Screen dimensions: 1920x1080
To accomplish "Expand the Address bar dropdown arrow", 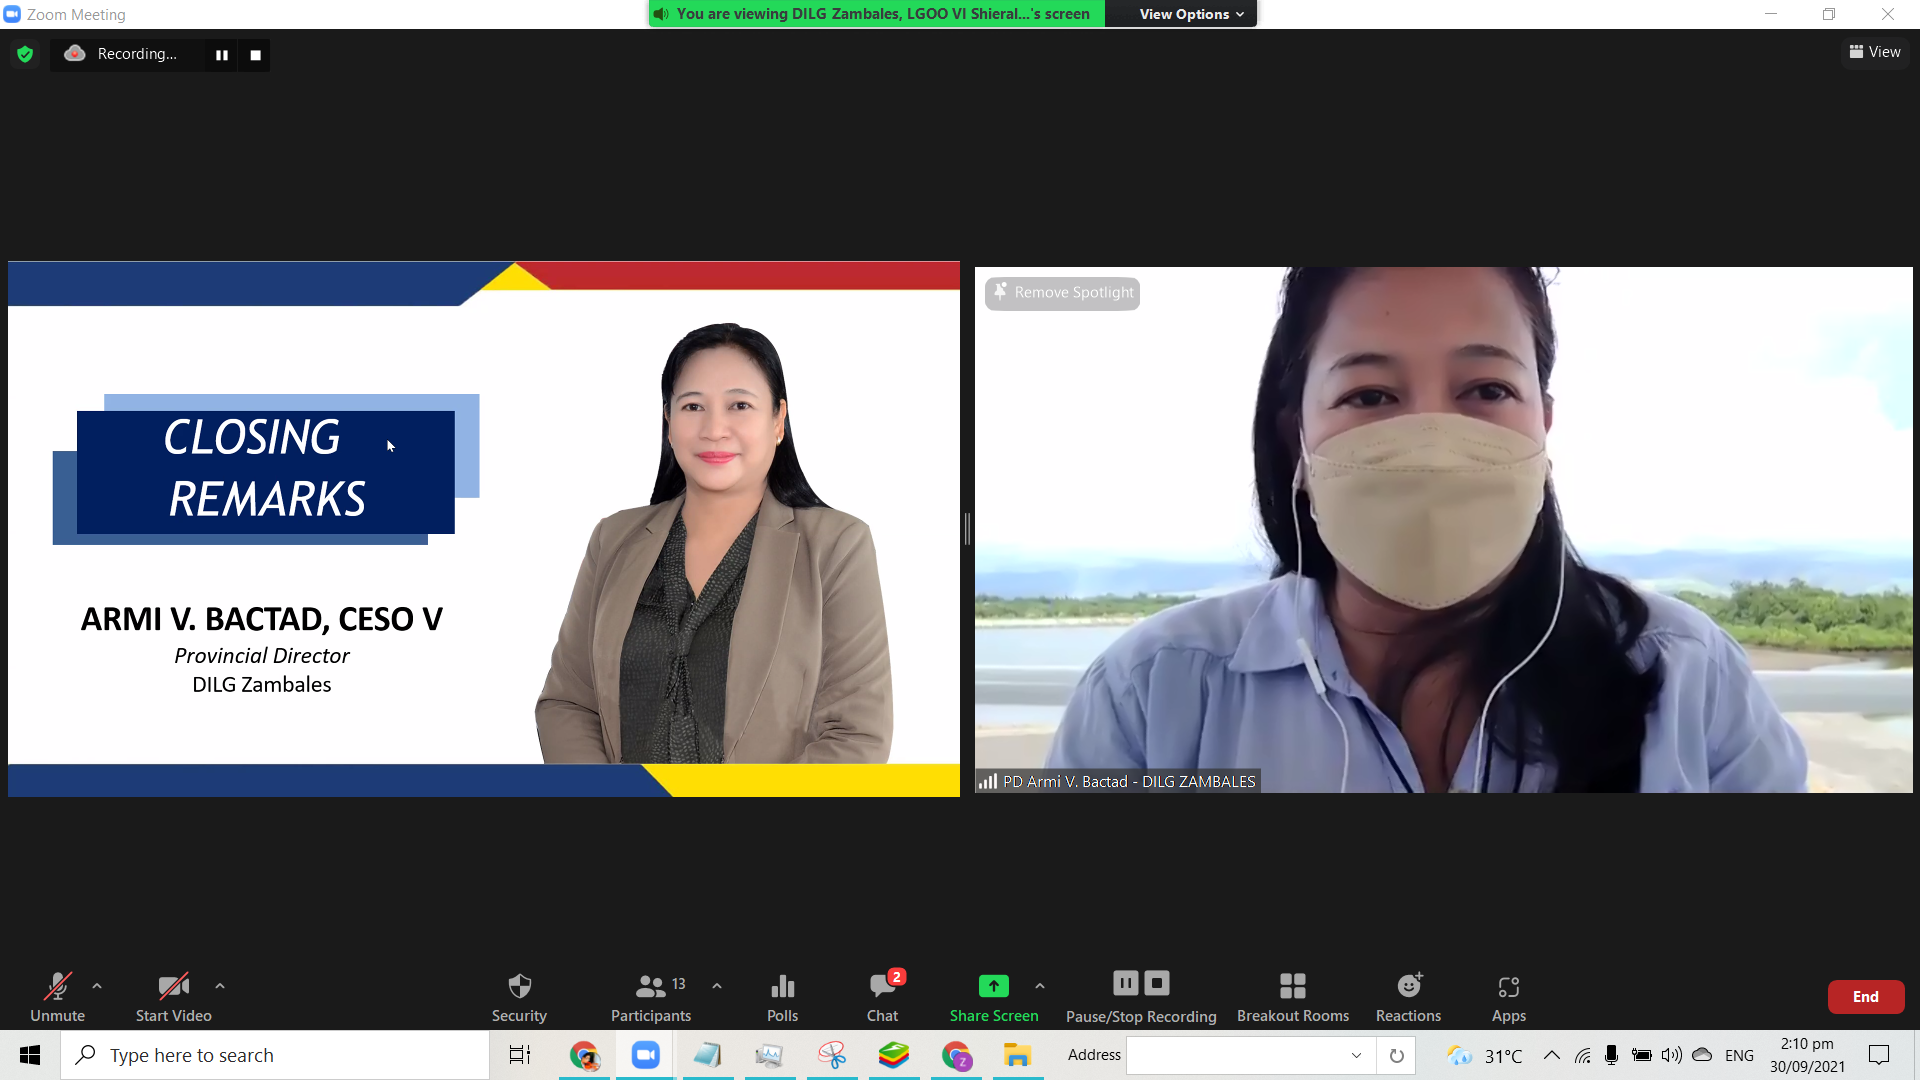I will pyautogui.click(x=1356, y=1055).
